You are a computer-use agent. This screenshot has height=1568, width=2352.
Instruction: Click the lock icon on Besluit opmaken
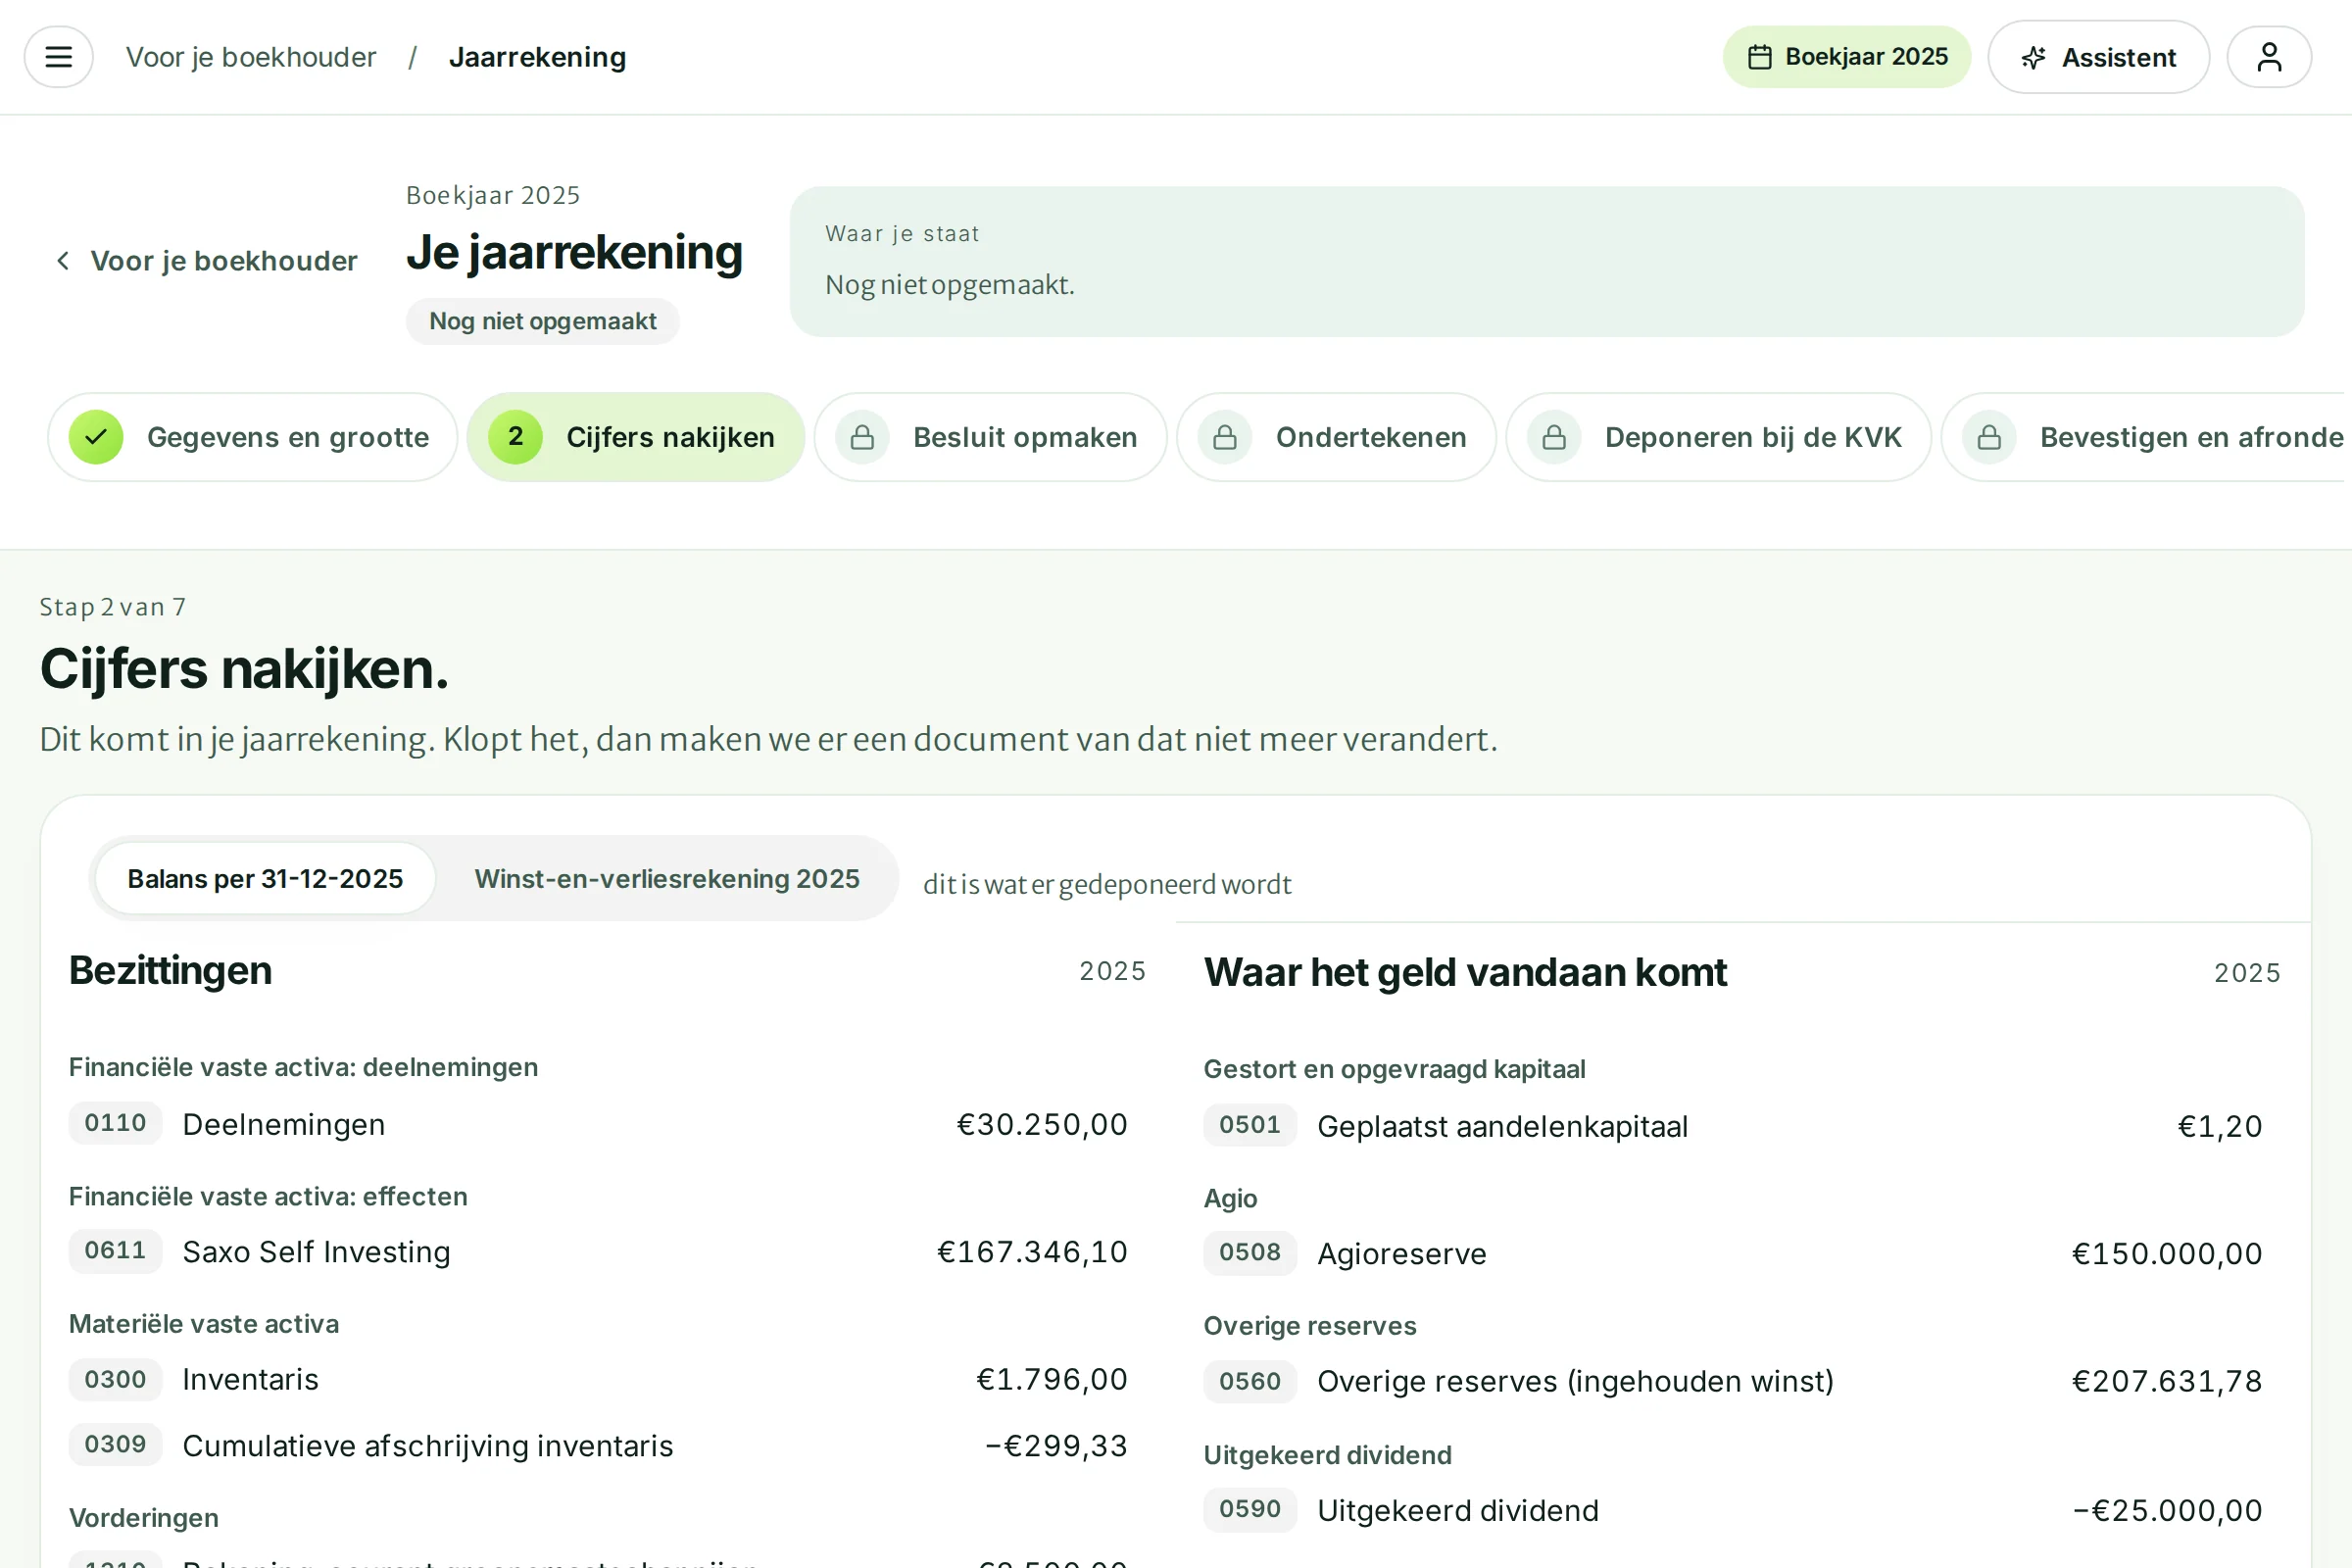862,437
